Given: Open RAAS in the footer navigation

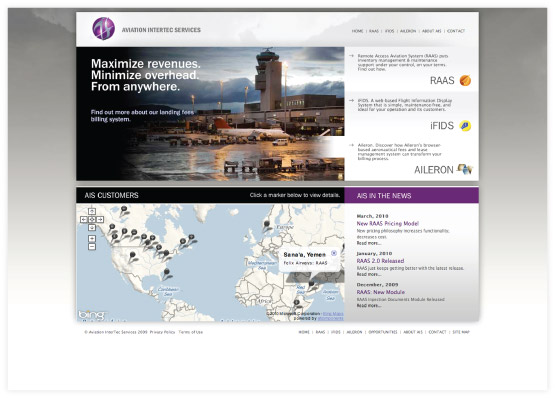Looking at the screenshot, I should point(320,332).
